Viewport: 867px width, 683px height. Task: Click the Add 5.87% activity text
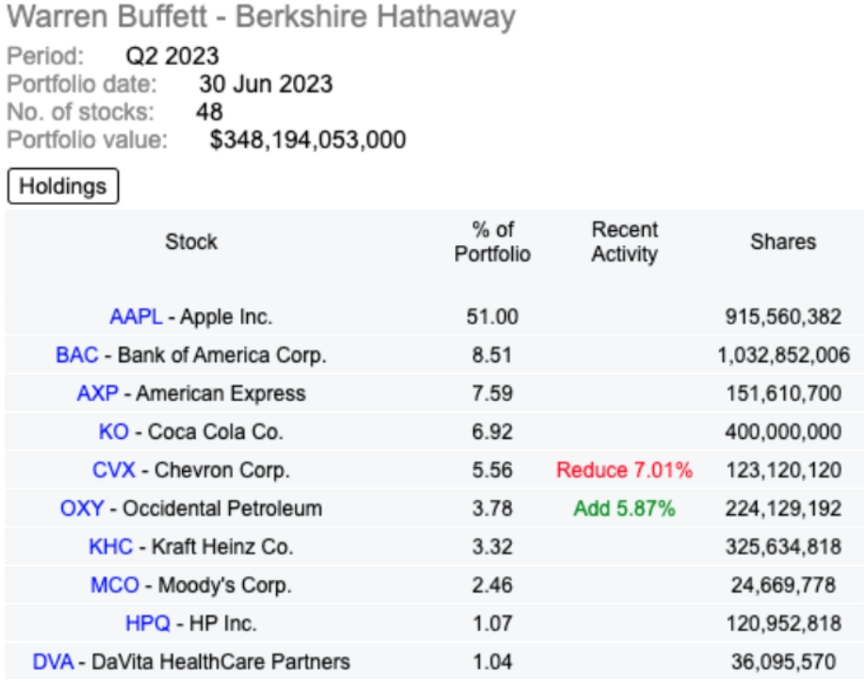pyautogui.click(x=624, y=508)
